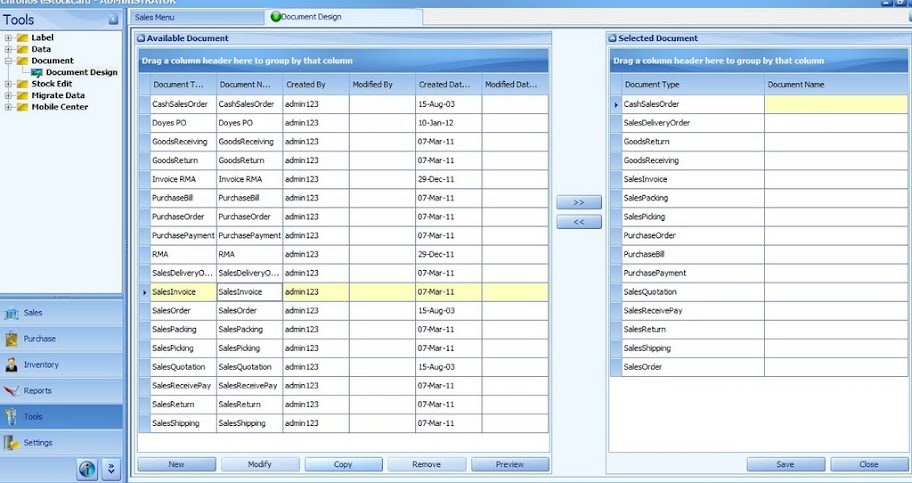Click the Data folder icon
The height and width of the screenshot is (483, 912).
click(23, 49)
